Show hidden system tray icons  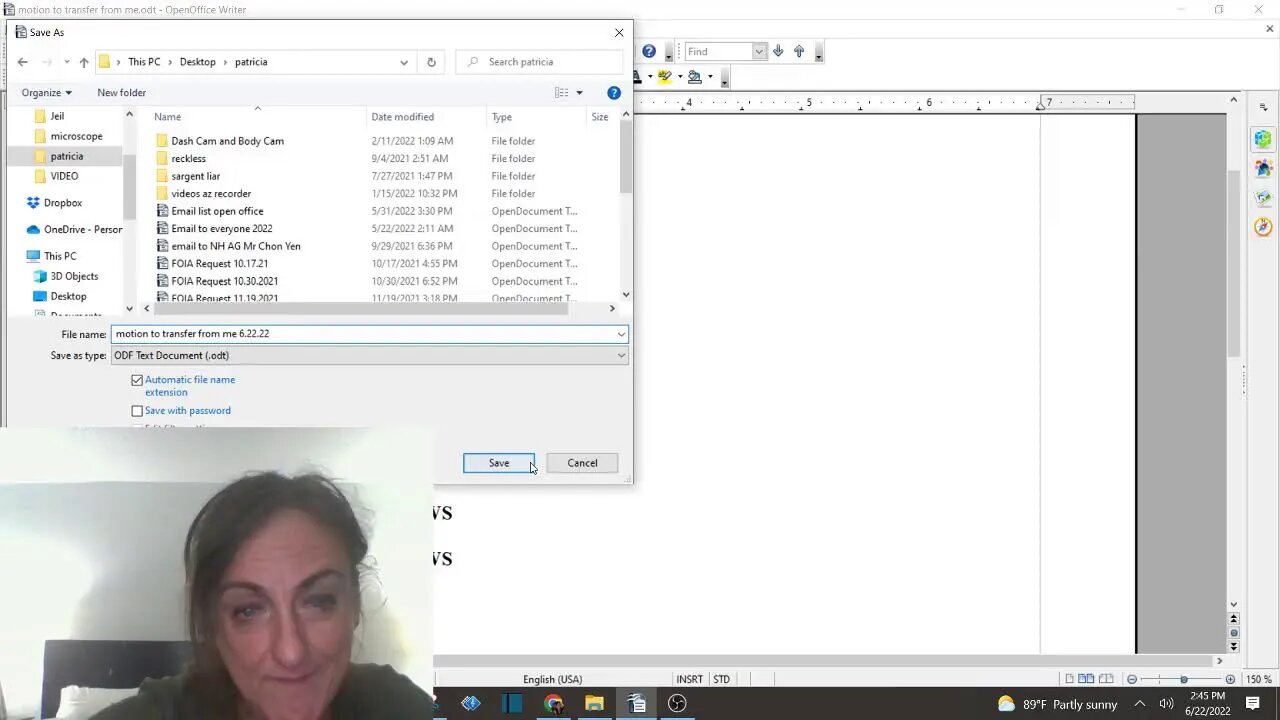point(1139,704)
